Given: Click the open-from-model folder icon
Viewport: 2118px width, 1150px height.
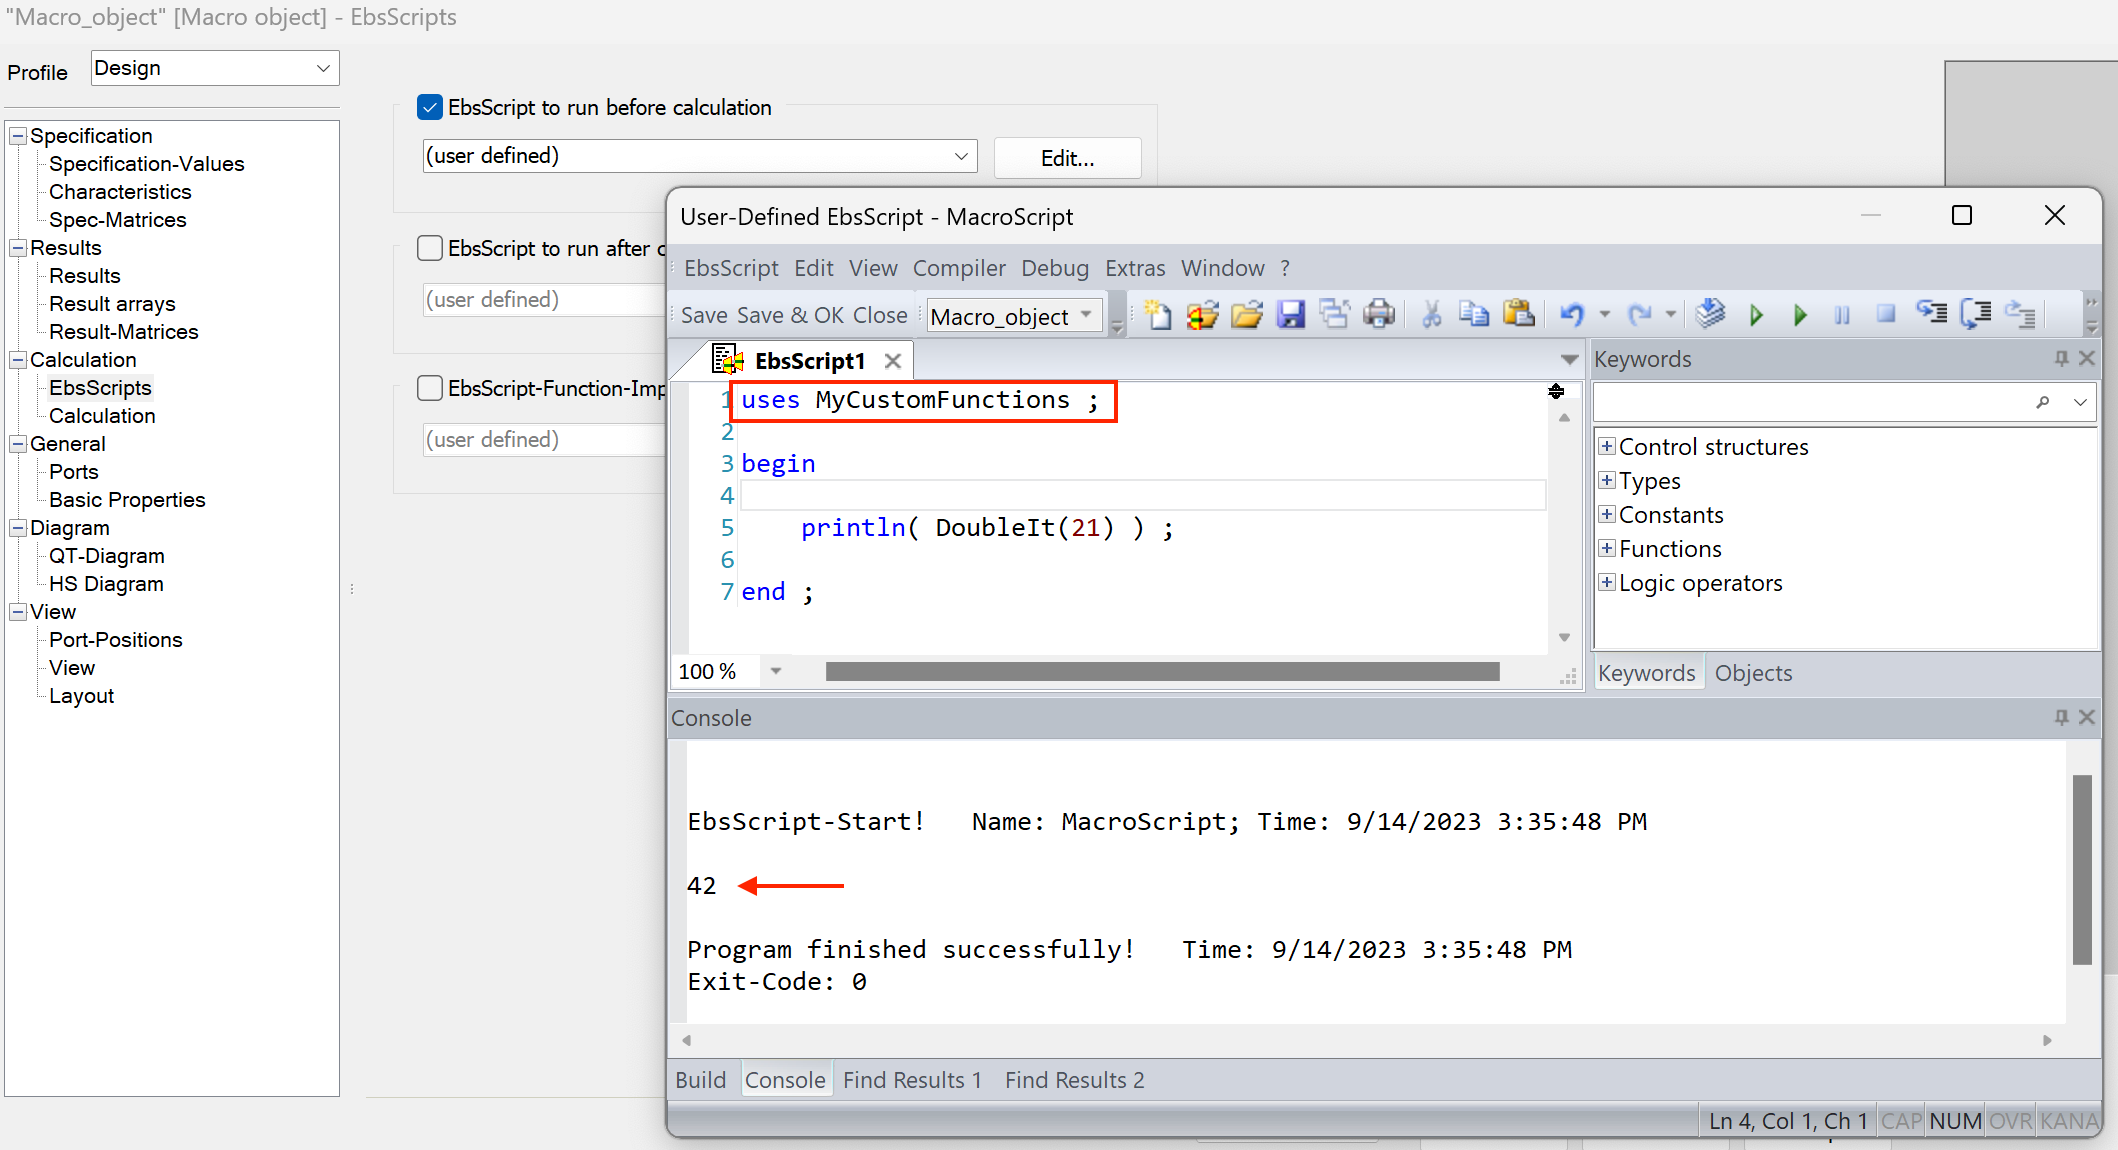Looking at the screenshot, I should coord(1203,315).
